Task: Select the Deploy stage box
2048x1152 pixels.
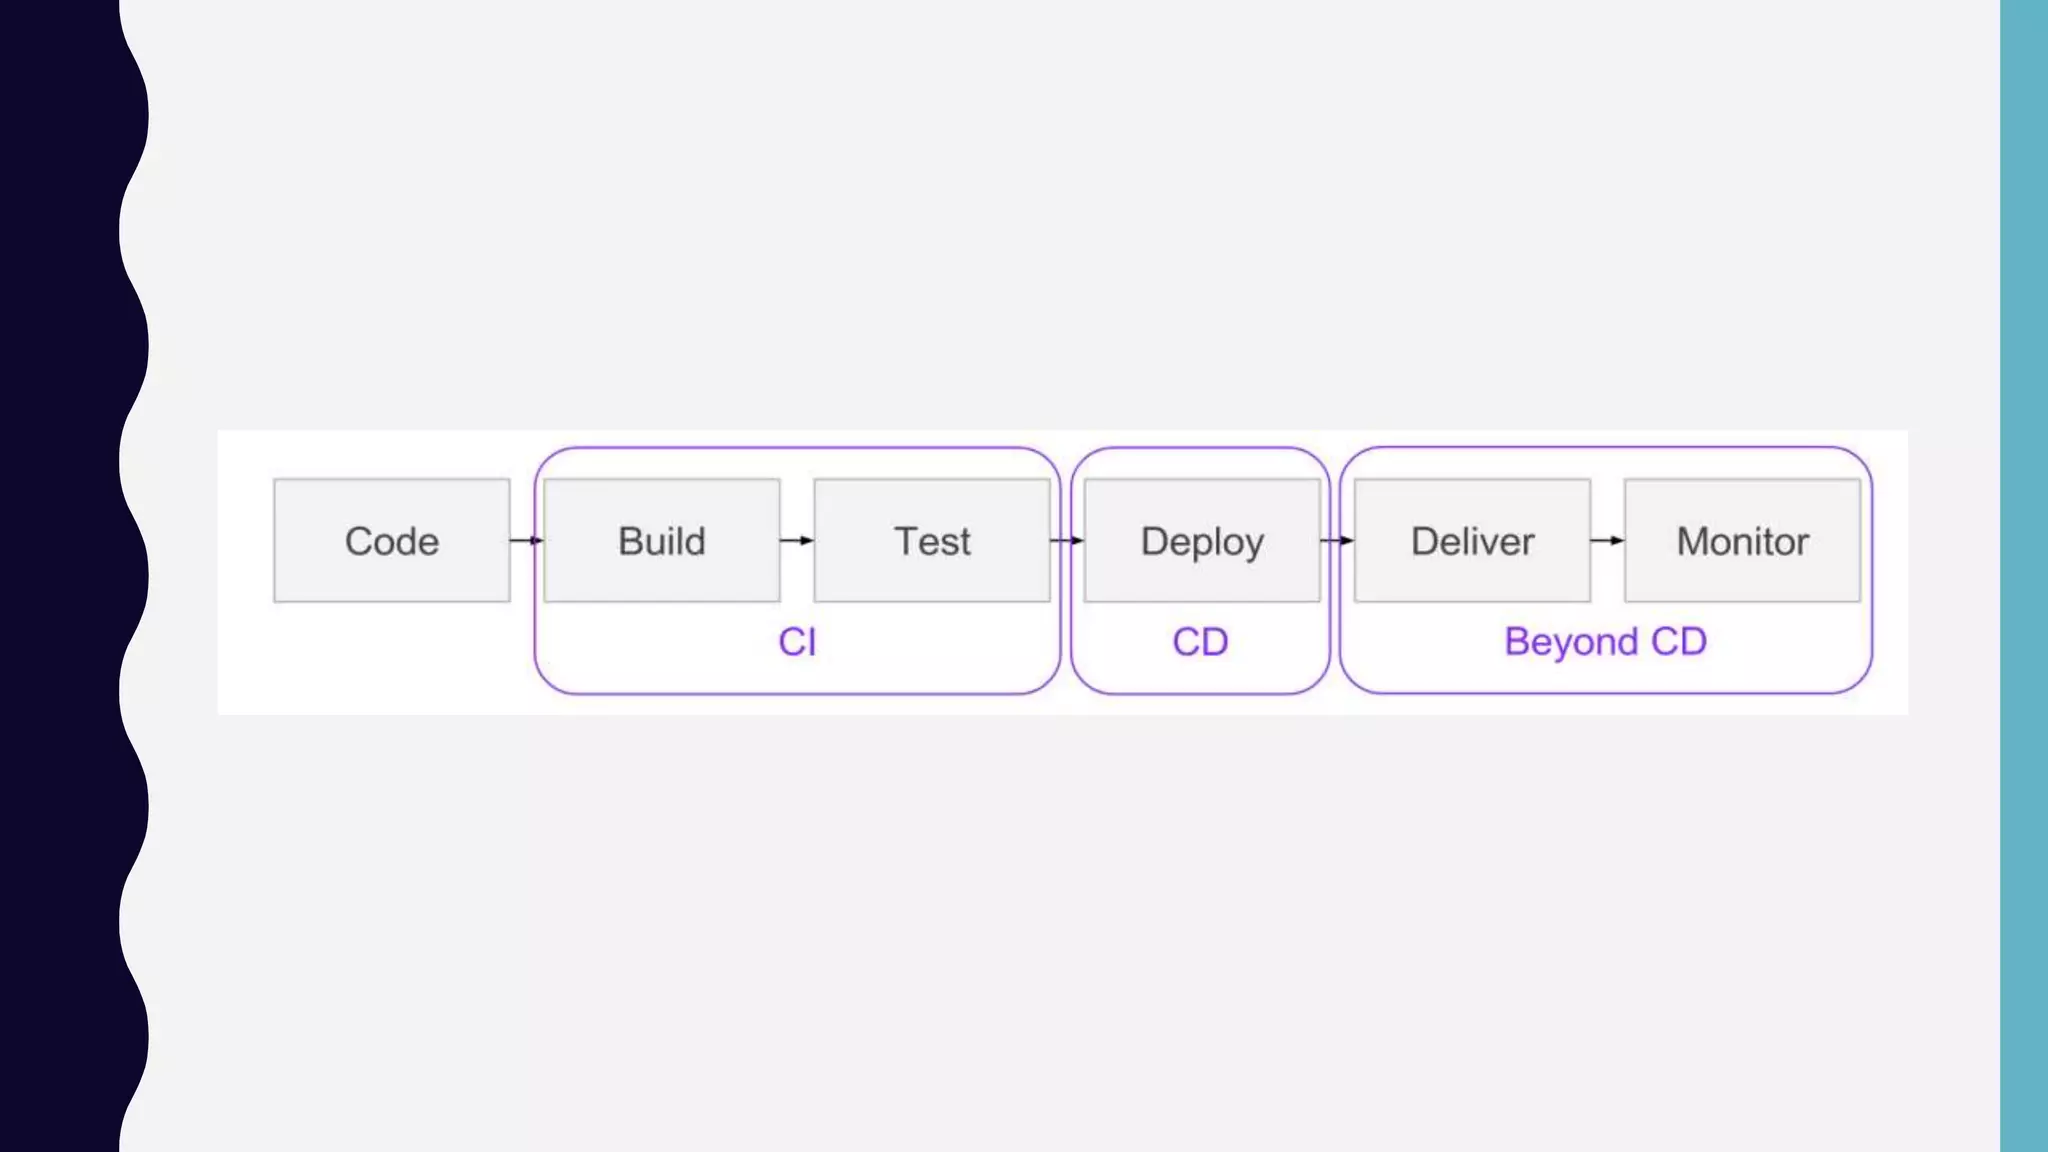Action: coord(1201,541)
